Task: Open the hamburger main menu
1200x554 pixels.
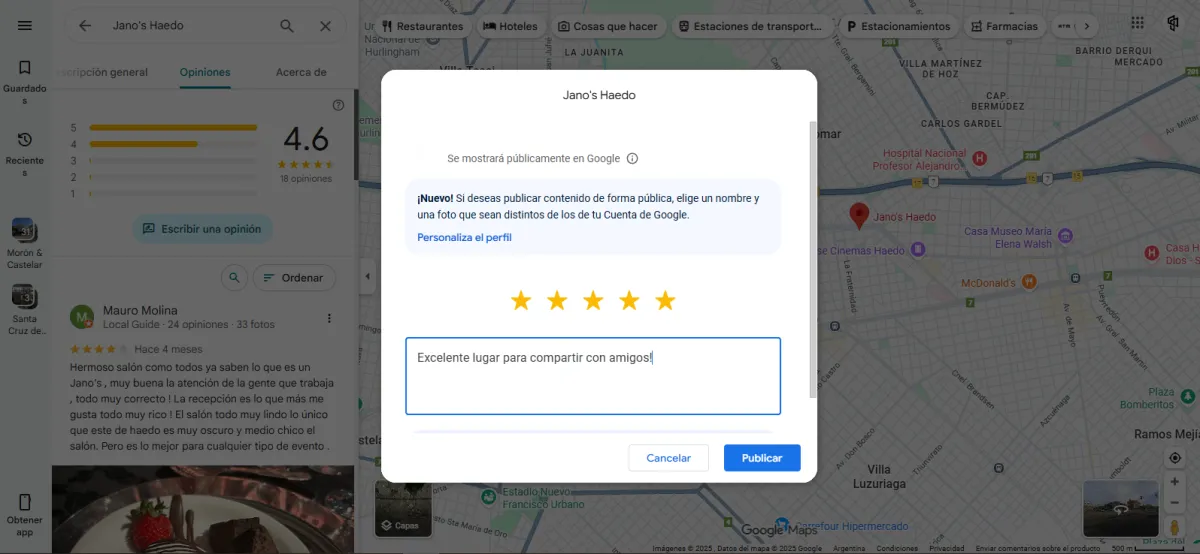Action: [x=25, y=25]
